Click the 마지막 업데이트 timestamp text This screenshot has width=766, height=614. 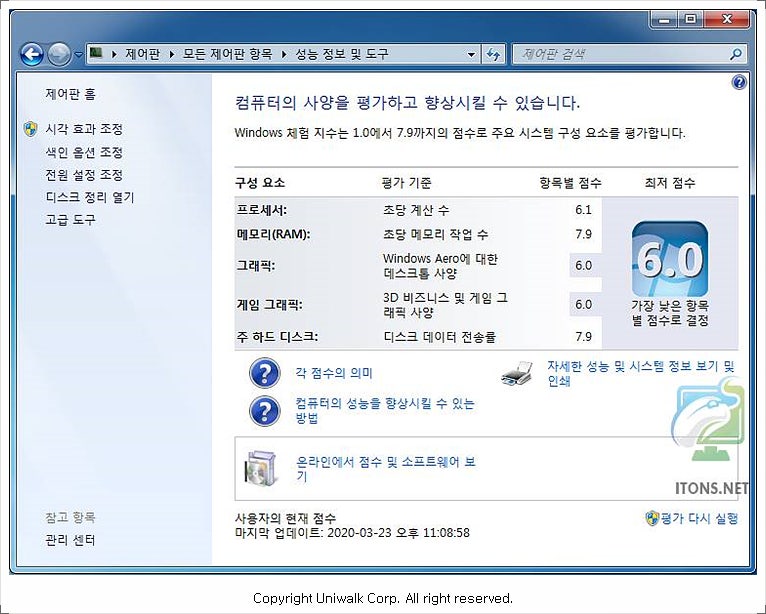point(352,532)
